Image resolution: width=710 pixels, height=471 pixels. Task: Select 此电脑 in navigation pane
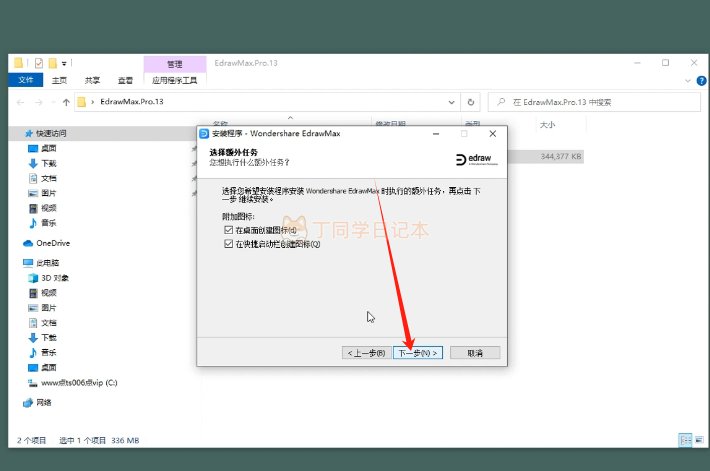48,263
